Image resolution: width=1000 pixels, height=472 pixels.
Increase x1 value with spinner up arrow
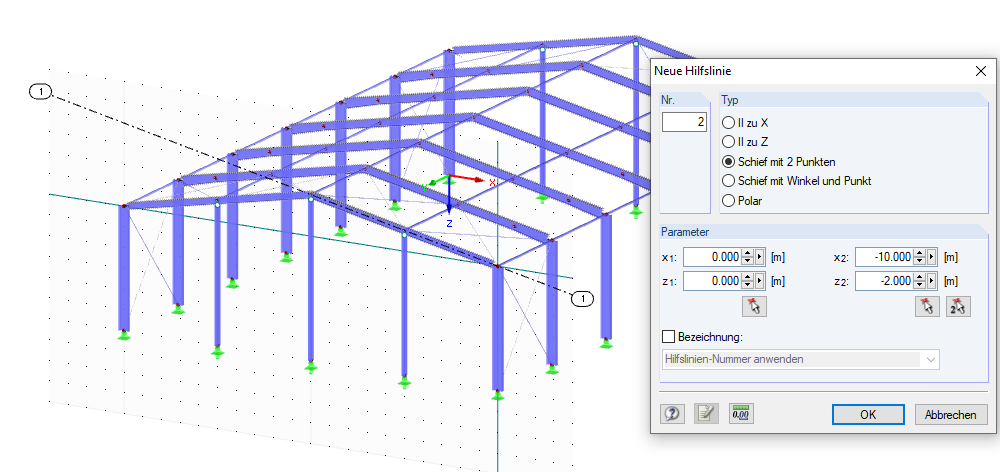[x=747, y=254]
